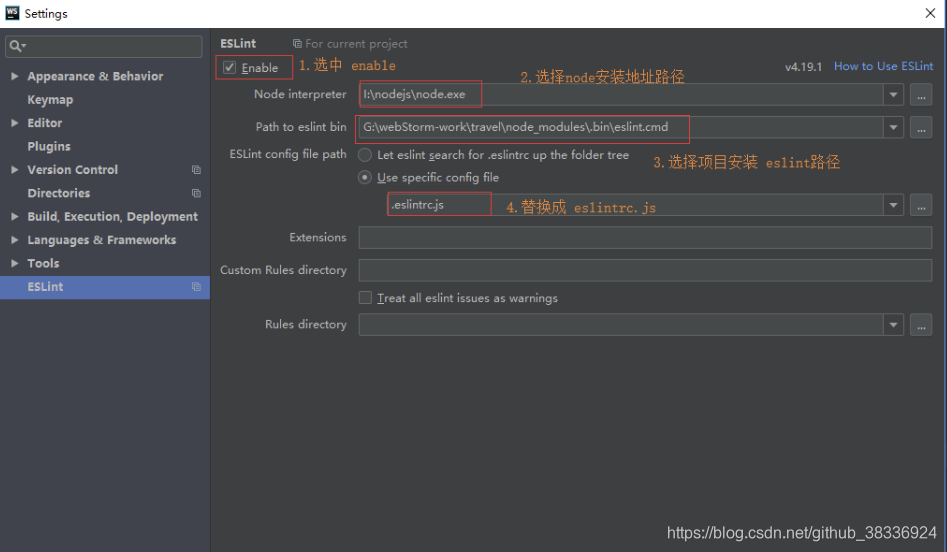Click the project-level icon beside Directories
The width and height of the screenshot is (947, 552).
[196, 193]
